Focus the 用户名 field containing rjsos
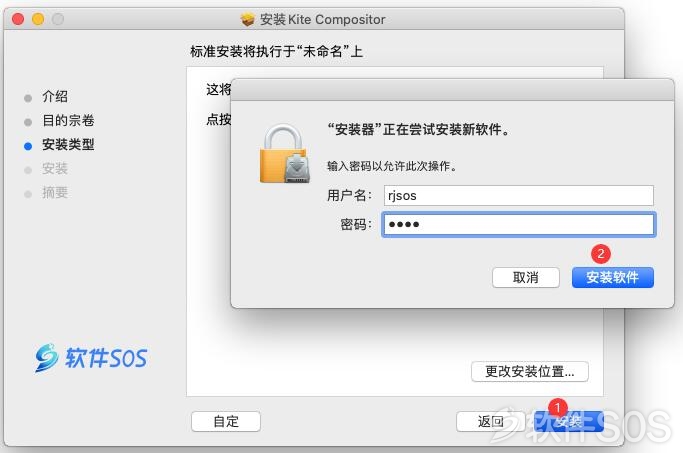The width and height of the screenshot is (683, 453). click(518, 196)
